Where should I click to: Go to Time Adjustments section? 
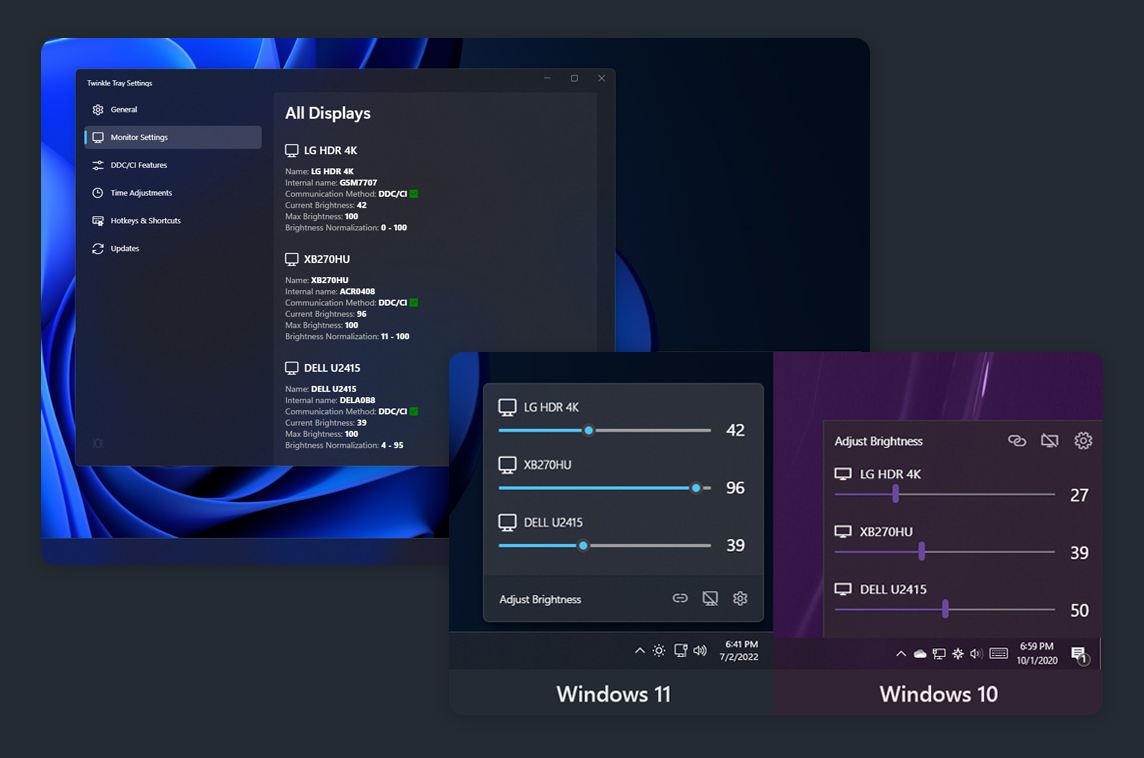(x=172, y=193)
